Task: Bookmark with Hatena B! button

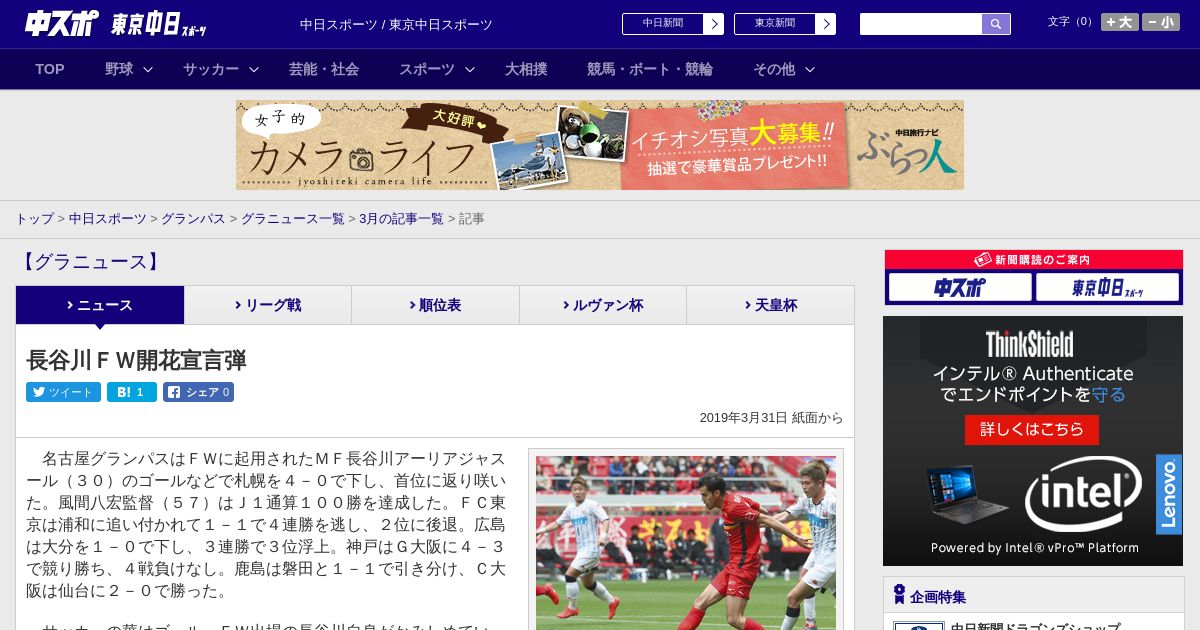Action: tap(132, 392)
